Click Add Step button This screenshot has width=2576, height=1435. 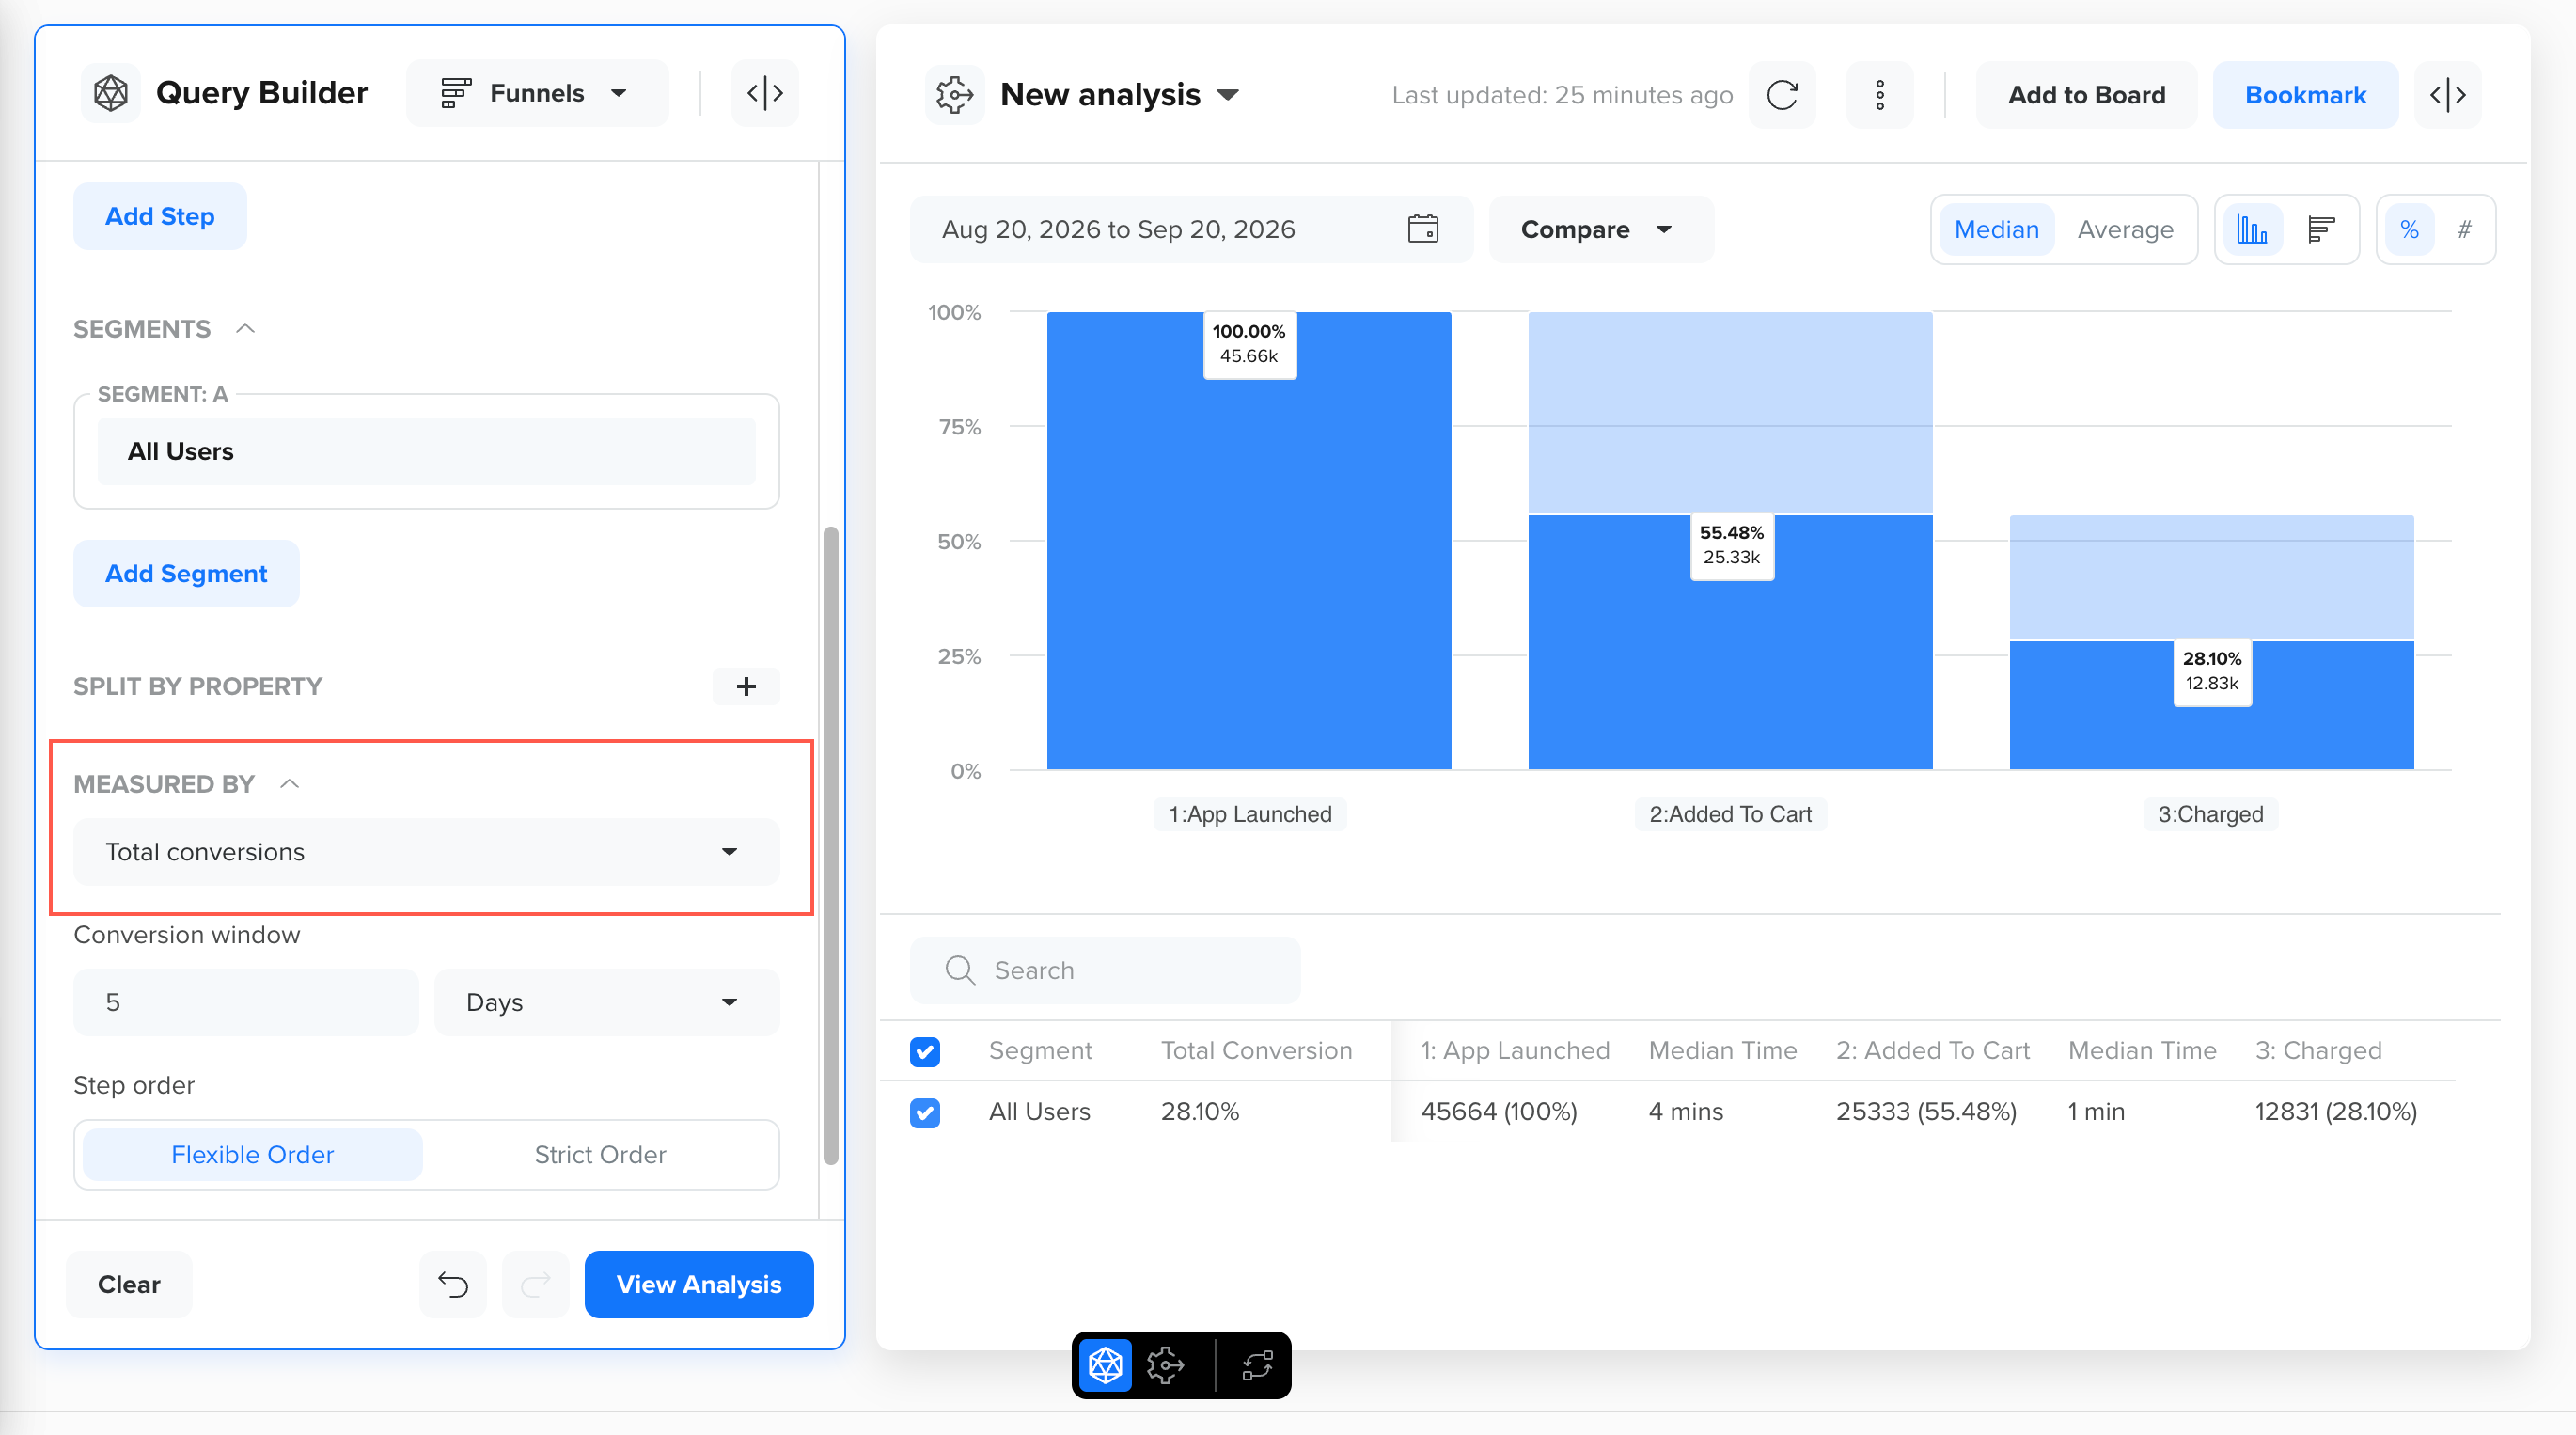coord(160,216)
